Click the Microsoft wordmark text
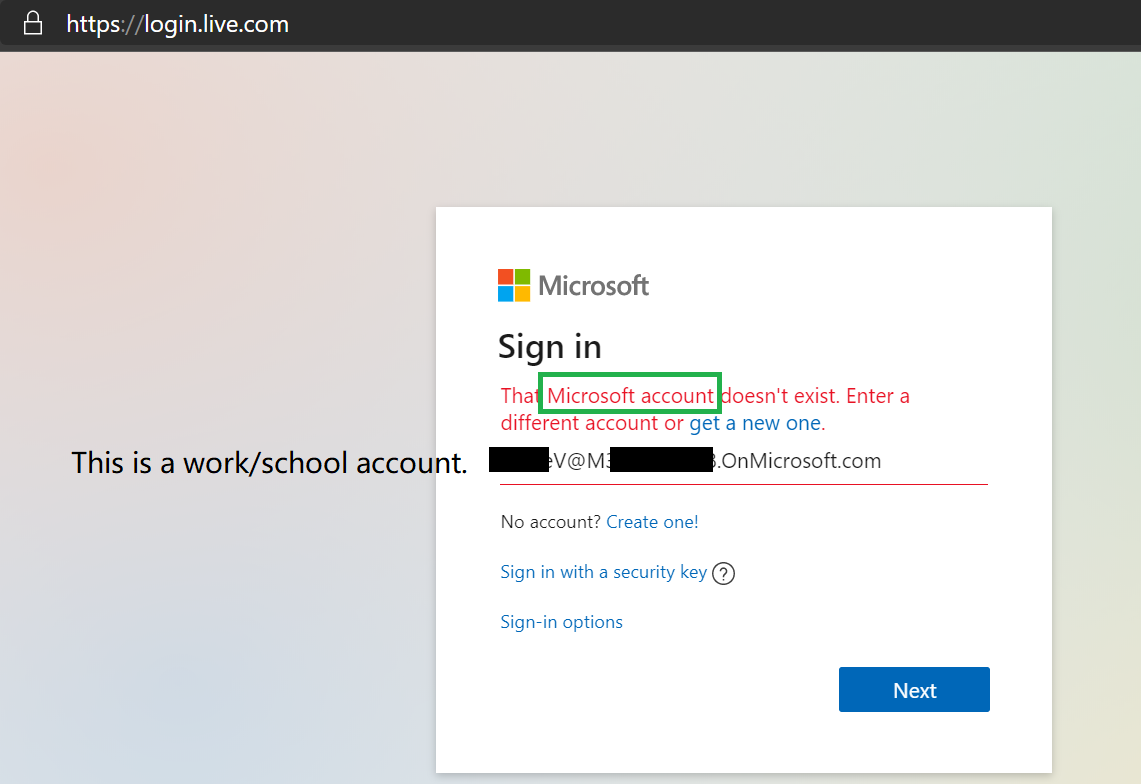This screenshot has height=784, width=1141. [x=593, y=286]
